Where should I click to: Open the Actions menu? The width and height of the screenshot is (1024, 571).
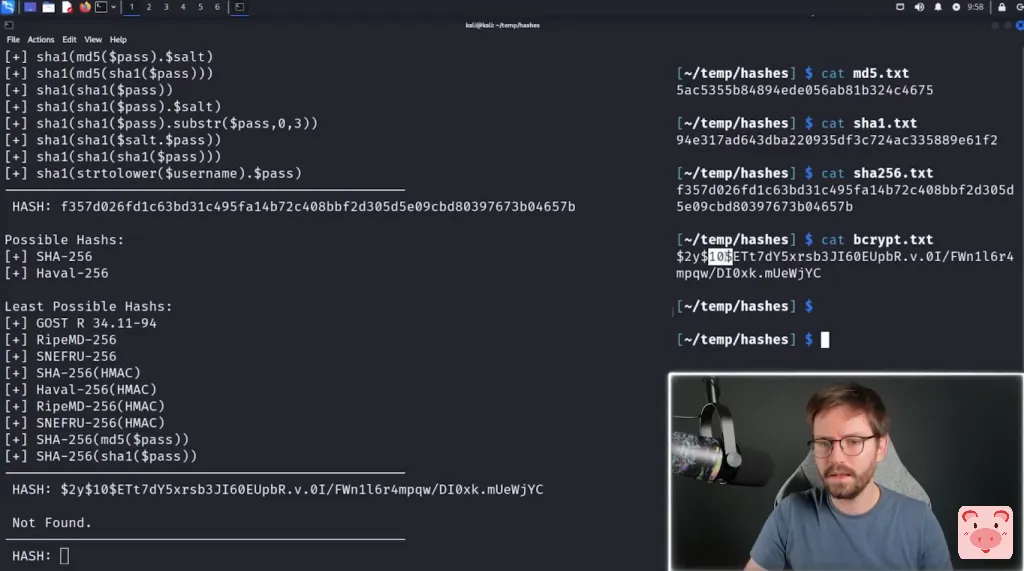click(x=40, y=40)
